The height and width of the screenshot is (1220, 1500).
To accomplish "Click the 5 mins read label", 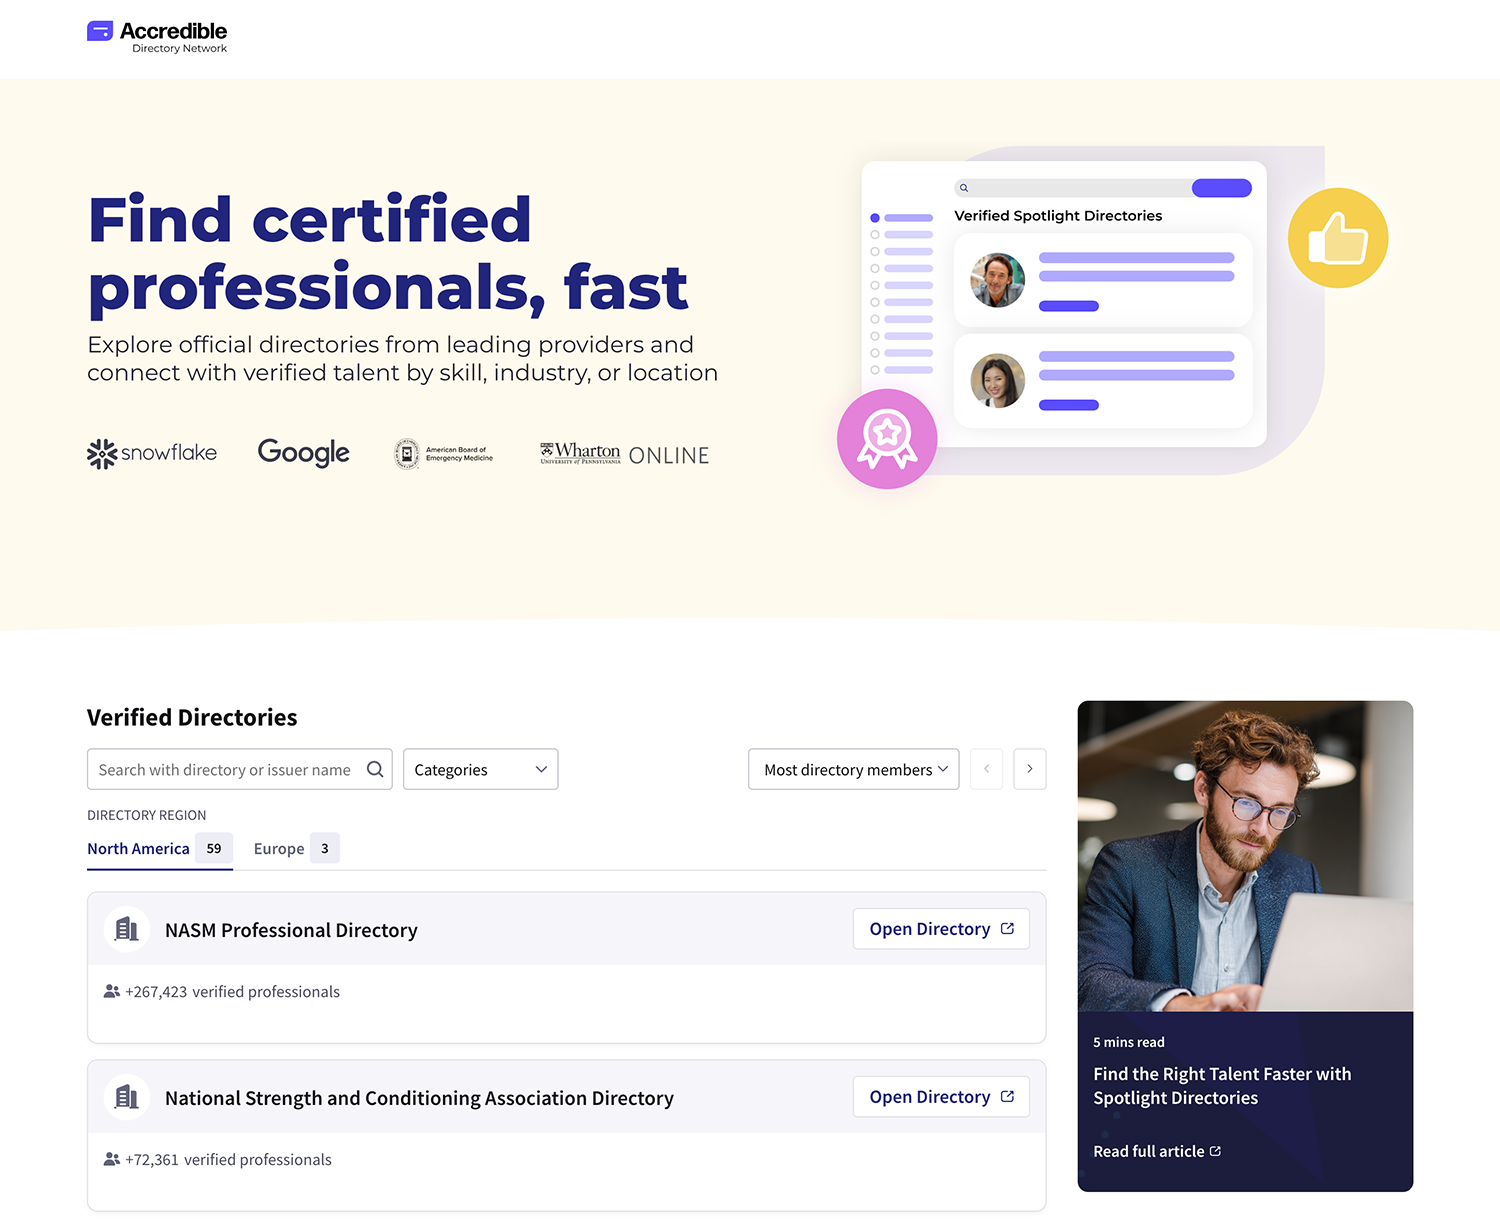I will coord(1129,1042).
